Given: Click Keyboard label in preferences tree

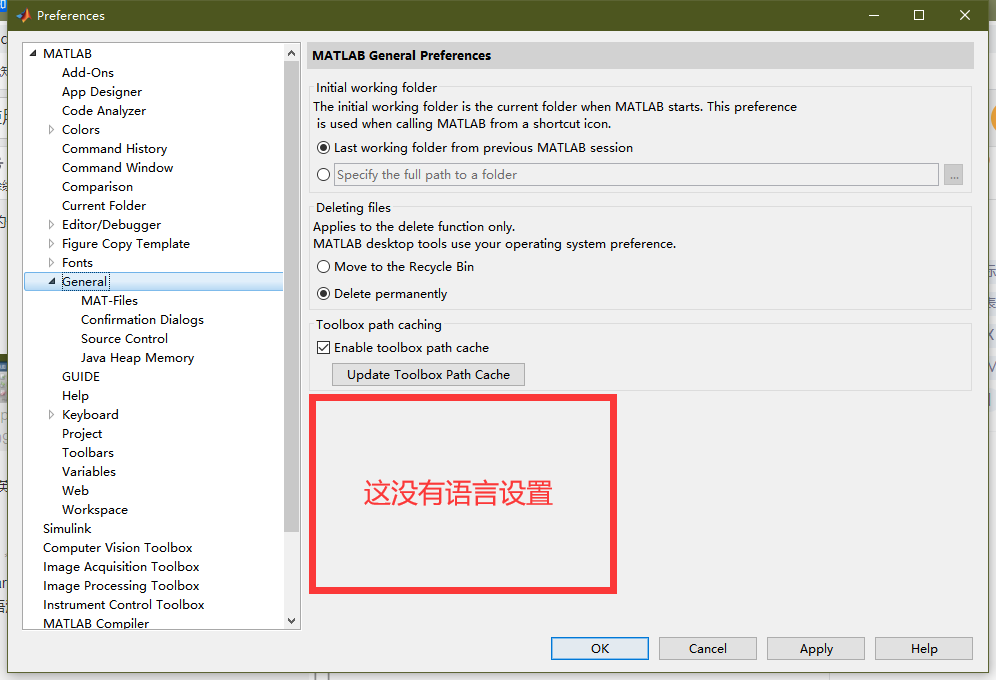Looking at the screenshot, I should (x=90, y=415).
